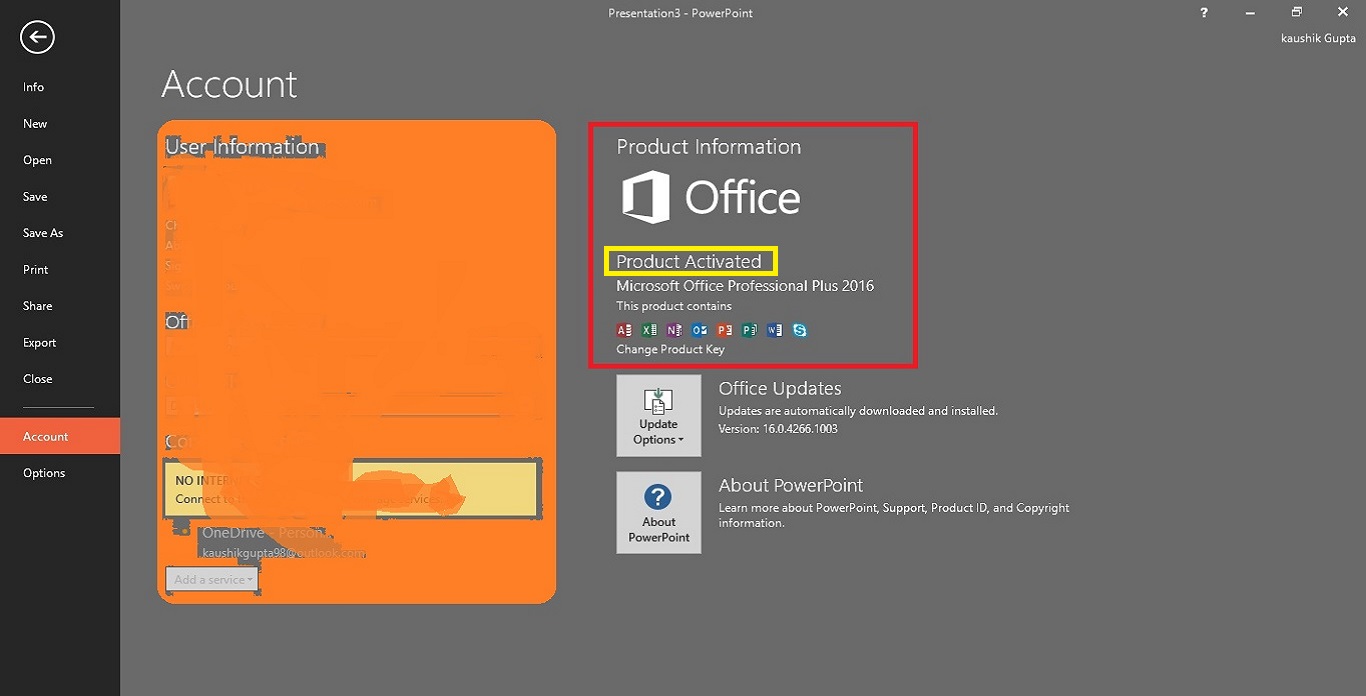The width and height of the screenshot is (1366, 696).
Task: Click the Access app icon
Action: coord(624,330)
